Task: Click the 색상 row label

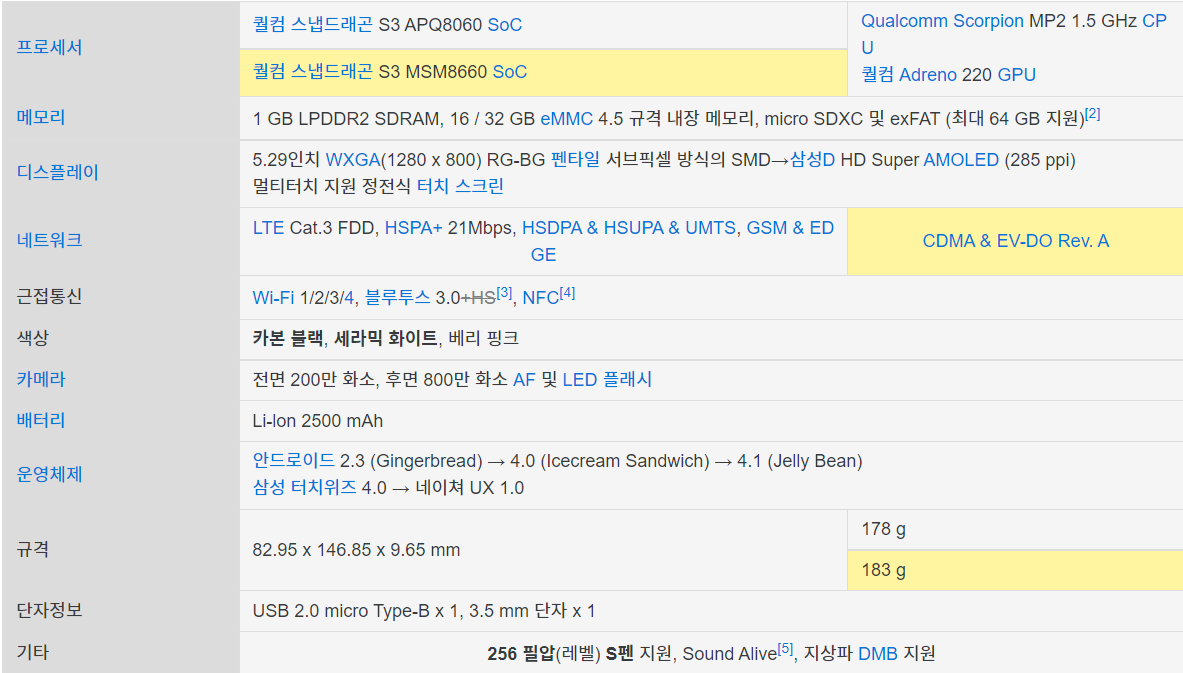Action: point(33,338)
